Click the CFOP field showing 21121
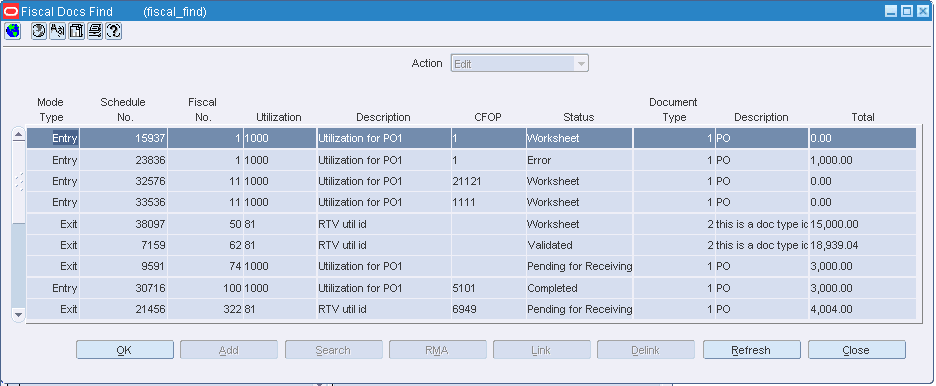 [x=488, y=181]
